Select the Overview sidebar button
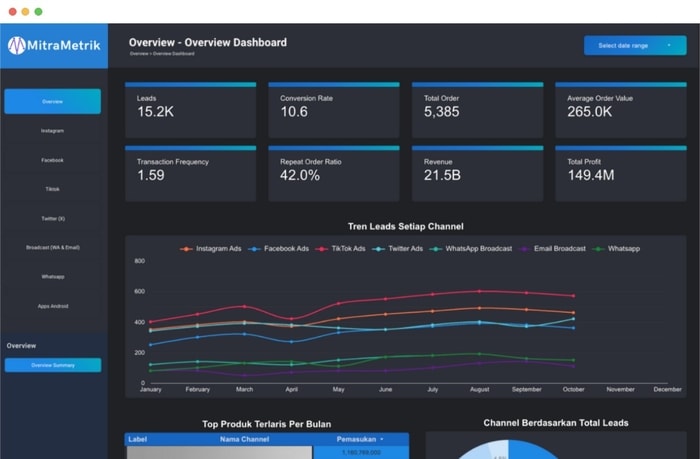700x459 pixels. (53, 101)
